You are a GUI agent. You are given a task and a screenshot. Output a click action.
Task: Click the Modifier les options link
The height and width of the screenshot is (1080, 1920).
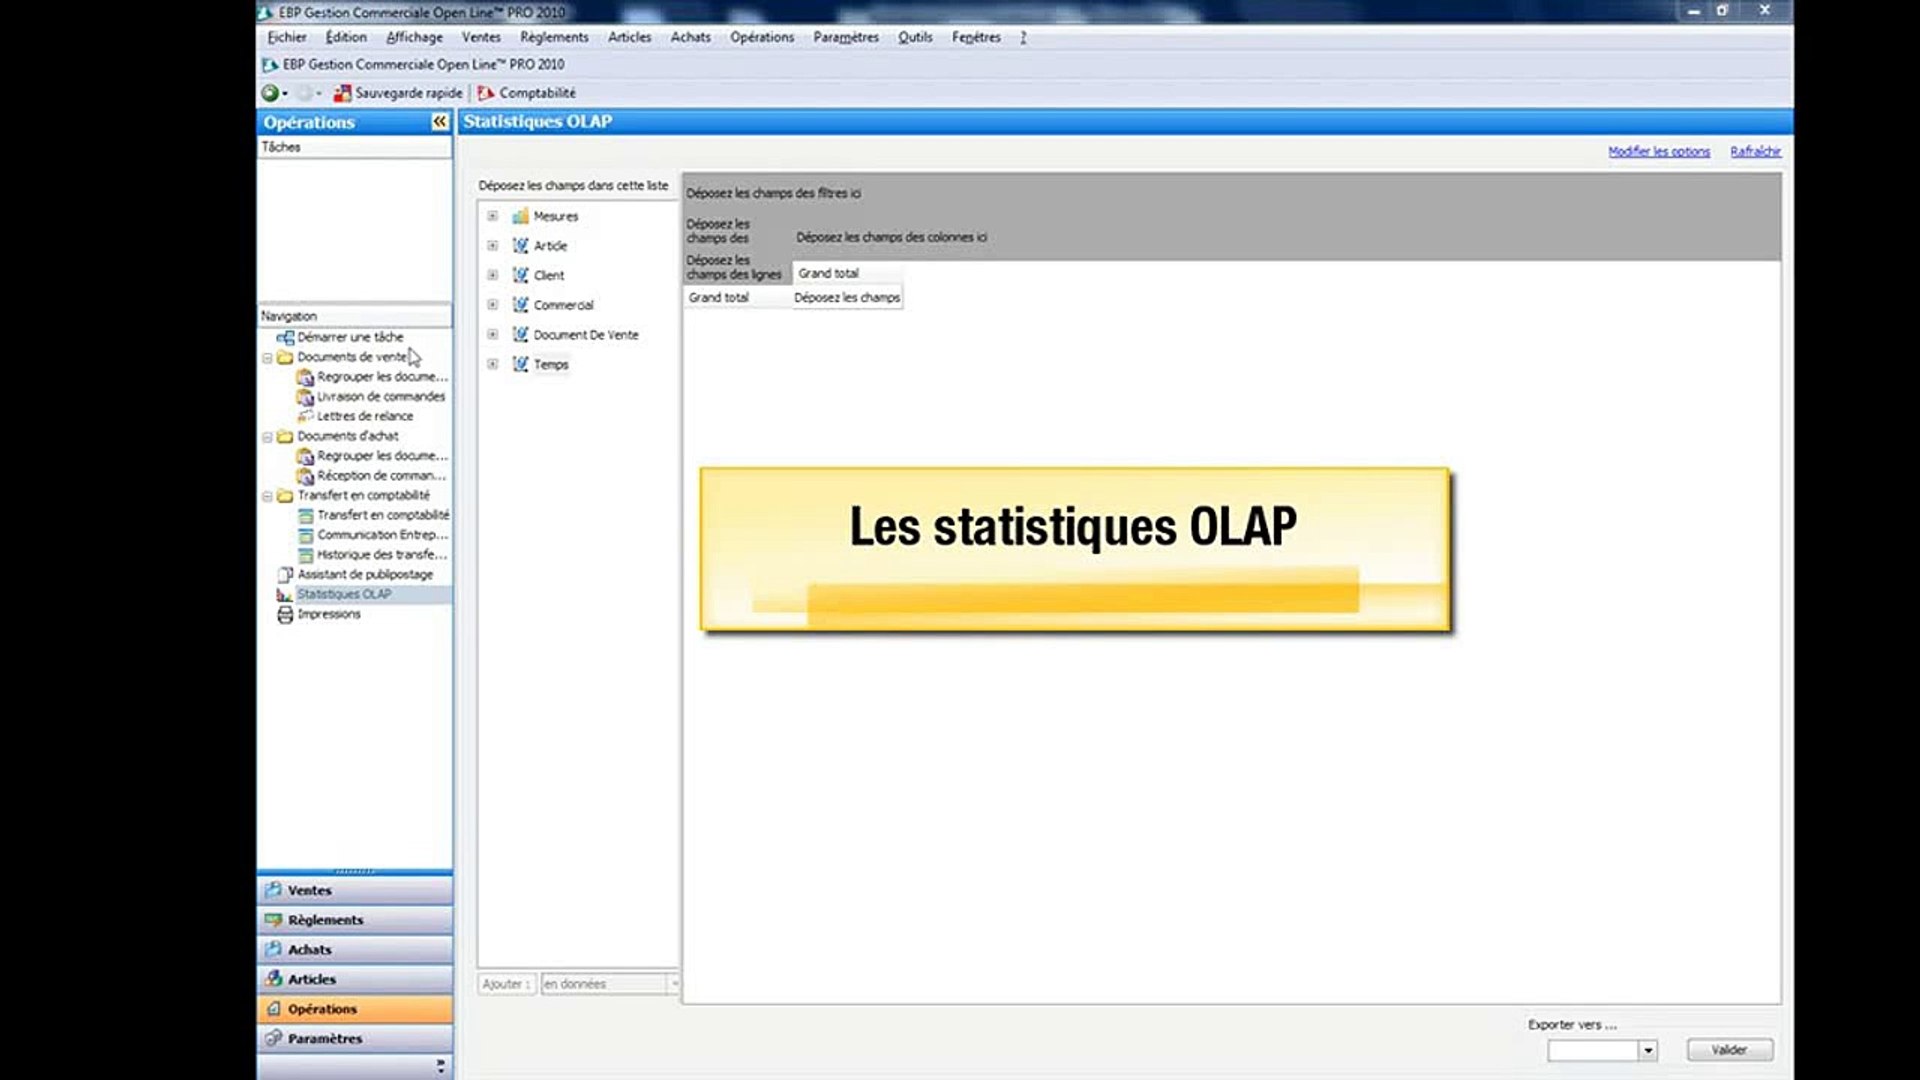pyautogui.click(x=1659, y=151)
